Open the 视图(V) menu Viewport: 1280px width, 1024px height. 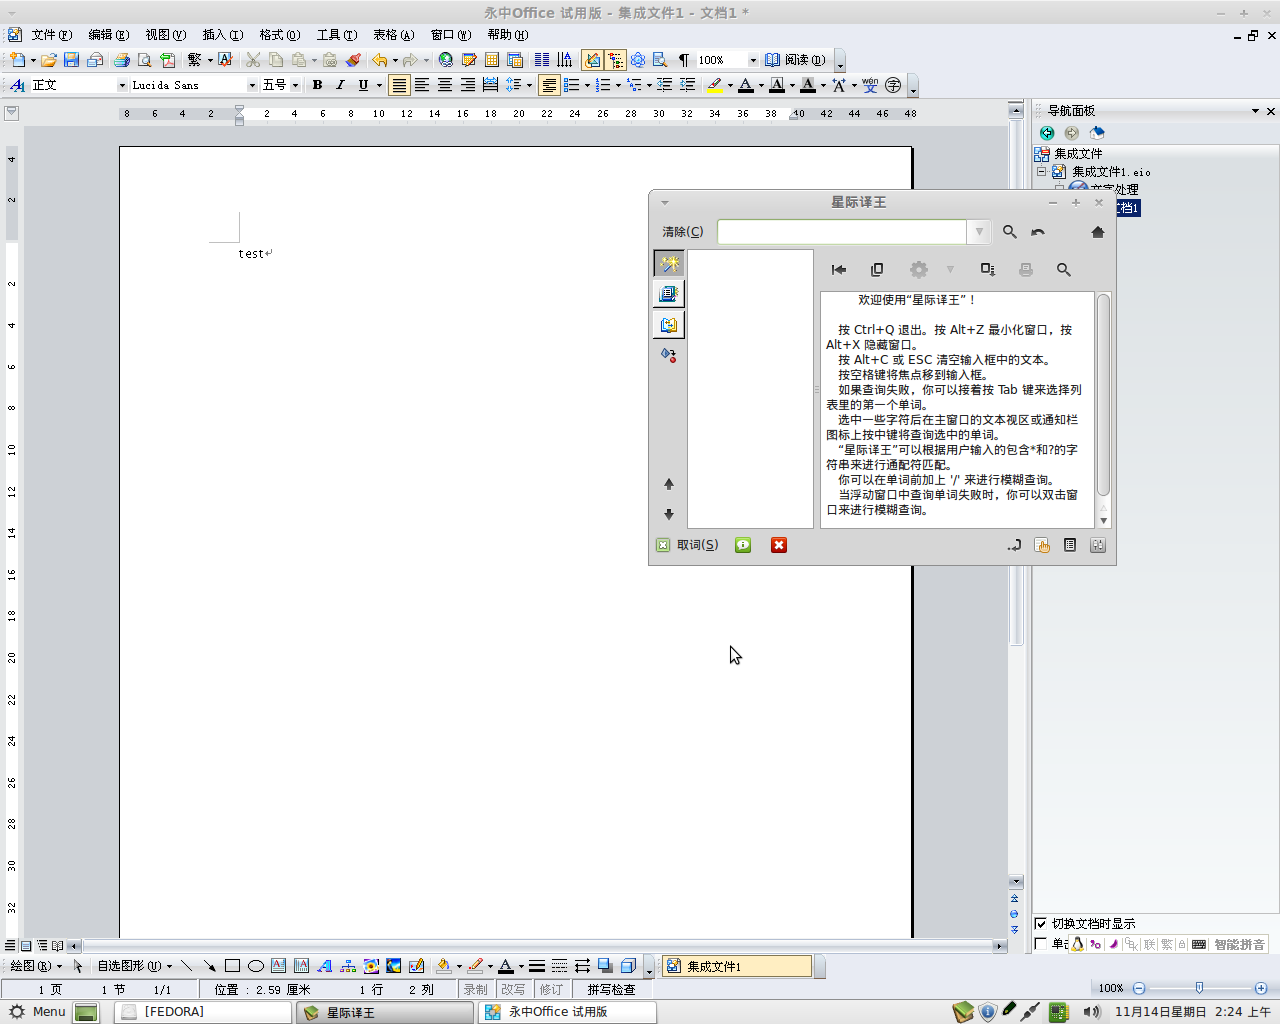click(166, 35)
